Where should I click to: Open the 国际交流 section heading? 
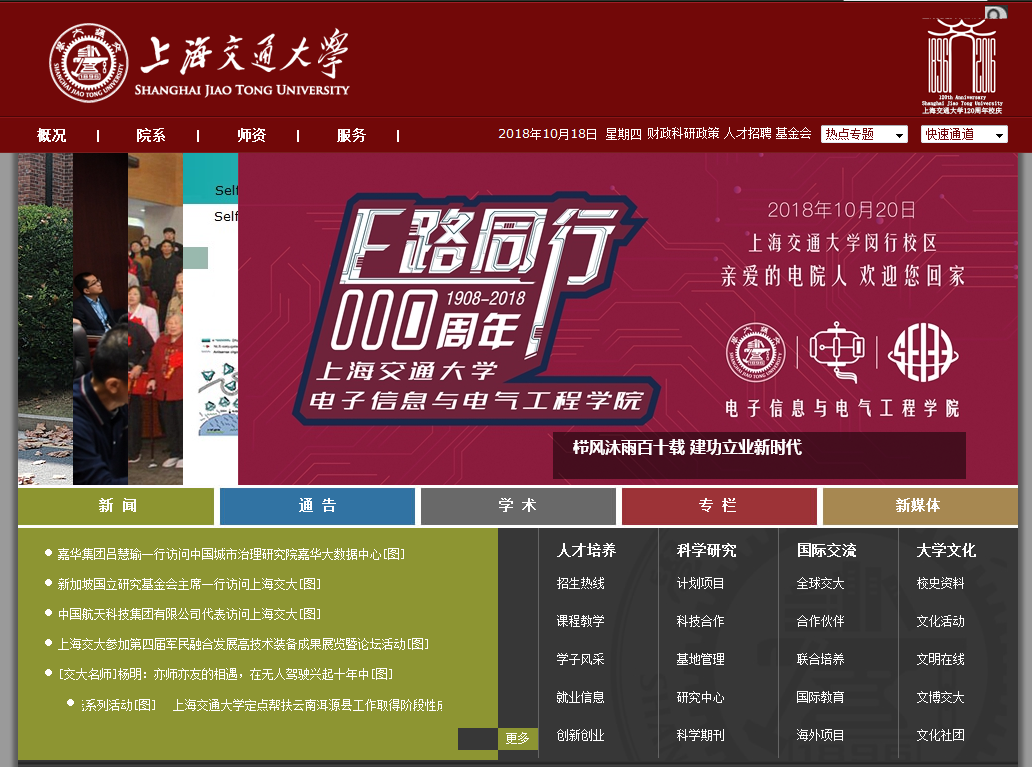[826, 550]
